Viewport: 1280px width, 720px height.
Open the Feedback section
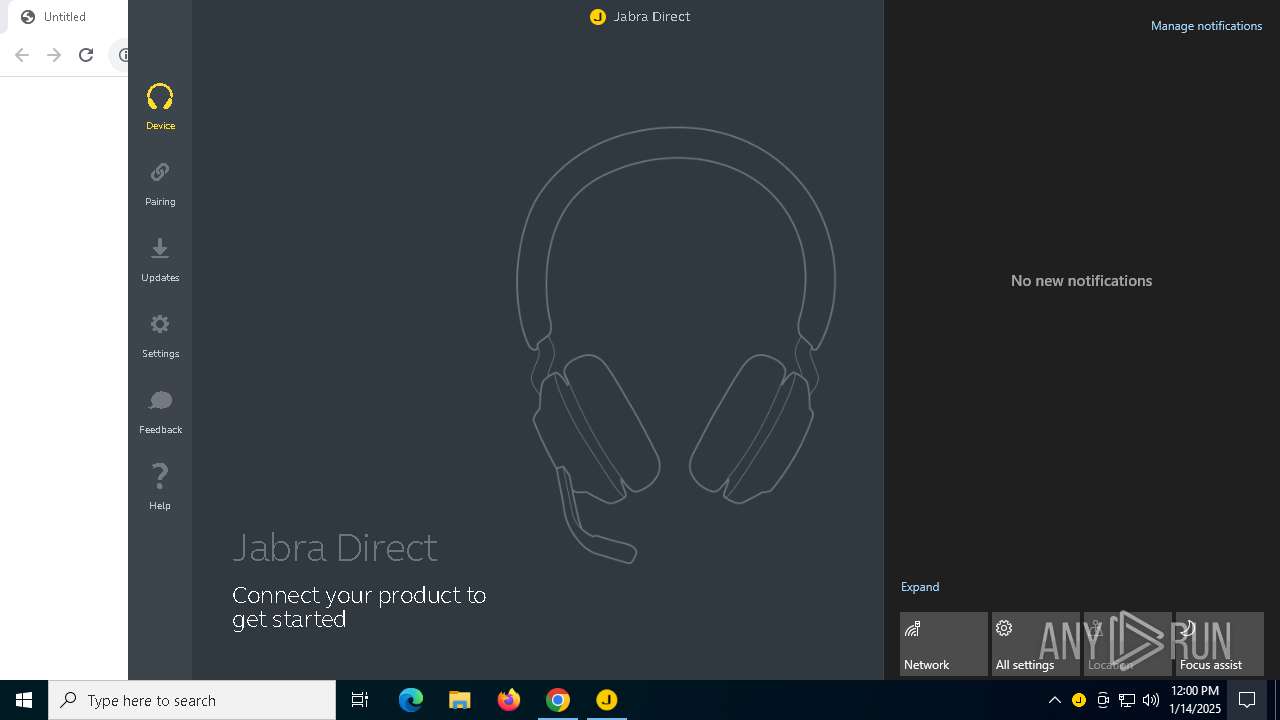click(x=160, y=411)
